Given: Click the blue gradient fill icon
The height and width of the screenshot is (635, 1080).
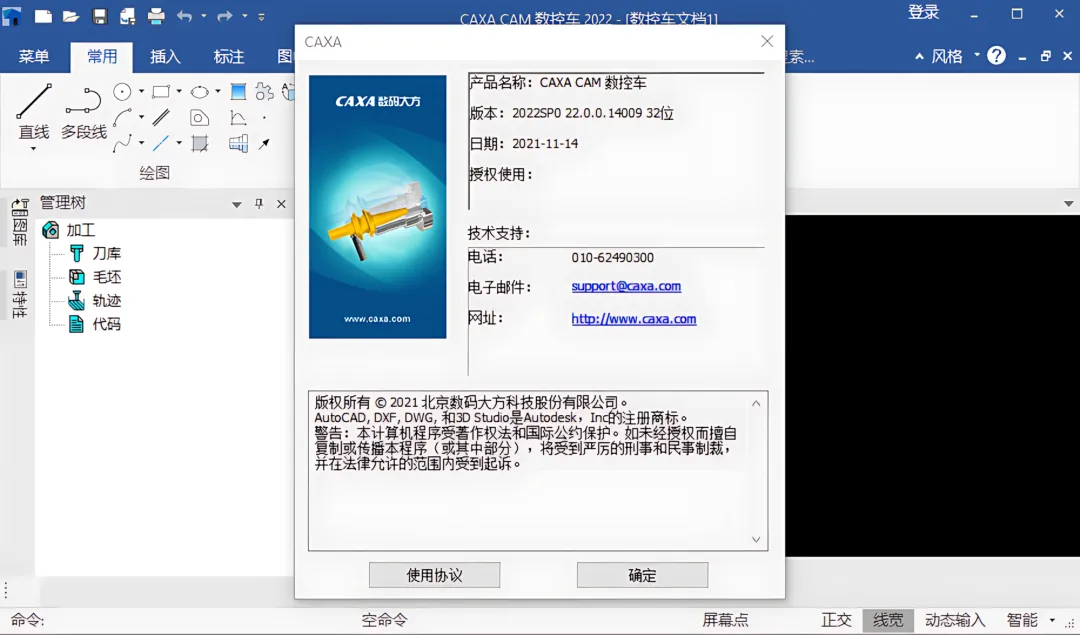Looking at the screenshot, I should tap(238, 92).
